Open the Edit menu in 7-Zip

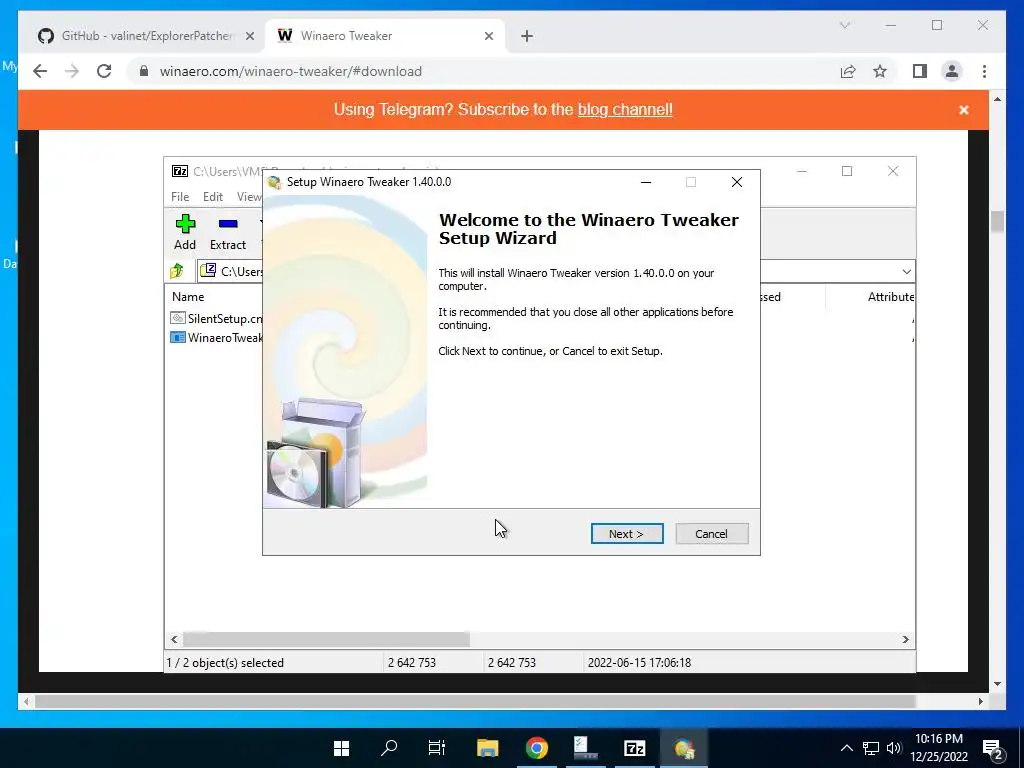[213, 197]
